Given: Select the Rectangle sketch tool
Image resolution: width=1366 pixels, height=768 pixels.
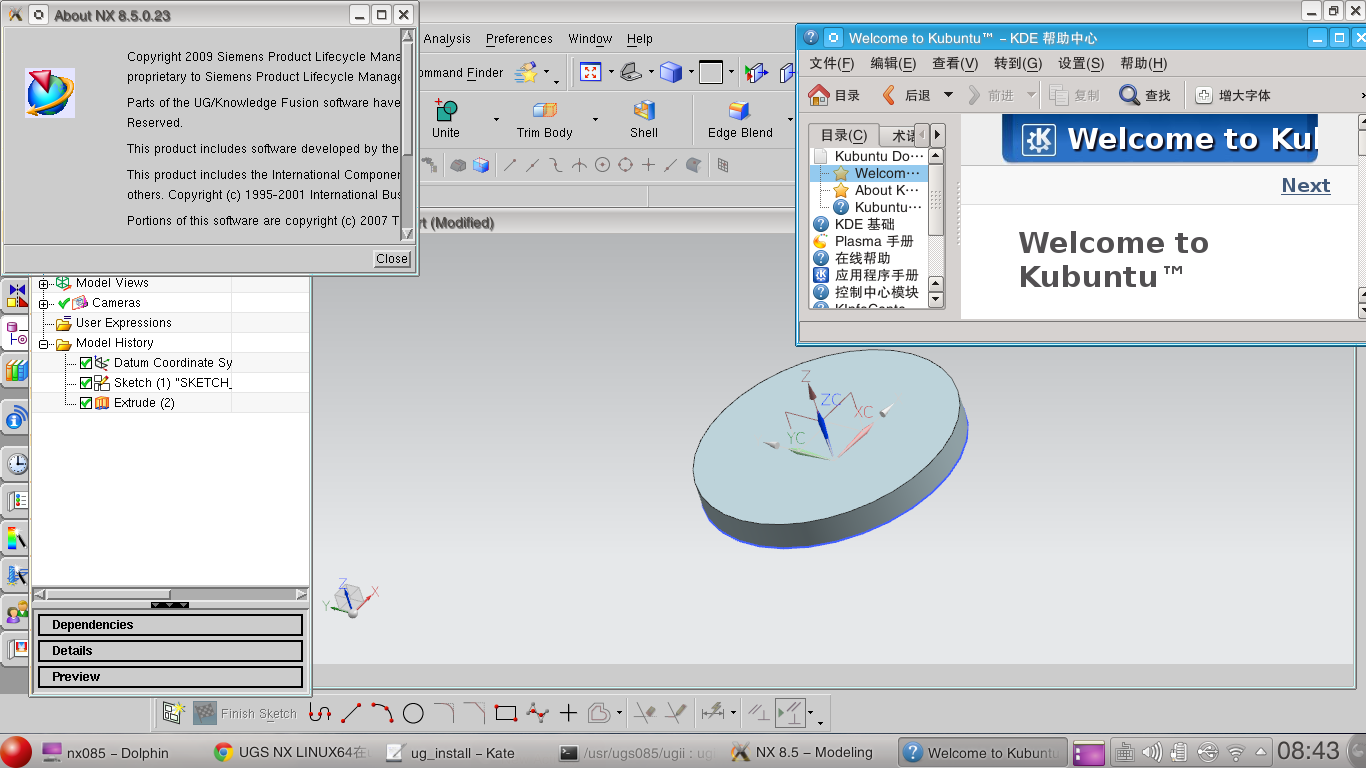Looking at the screenshot, I should tap(506, 713).
